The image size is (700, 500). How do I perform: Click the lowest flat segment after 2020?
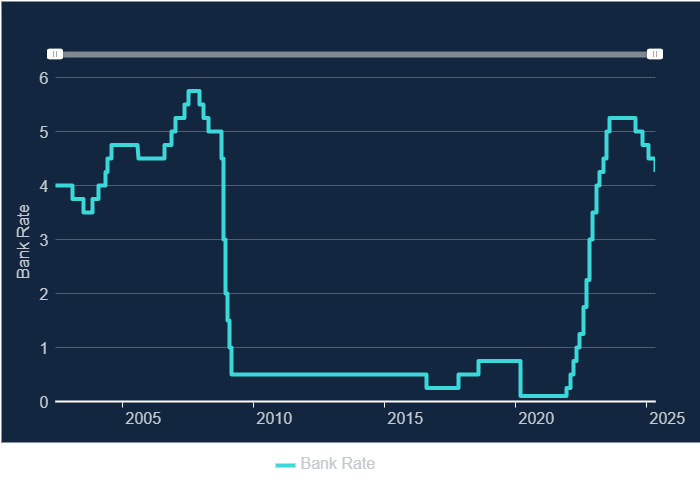[x=543, y=396]
